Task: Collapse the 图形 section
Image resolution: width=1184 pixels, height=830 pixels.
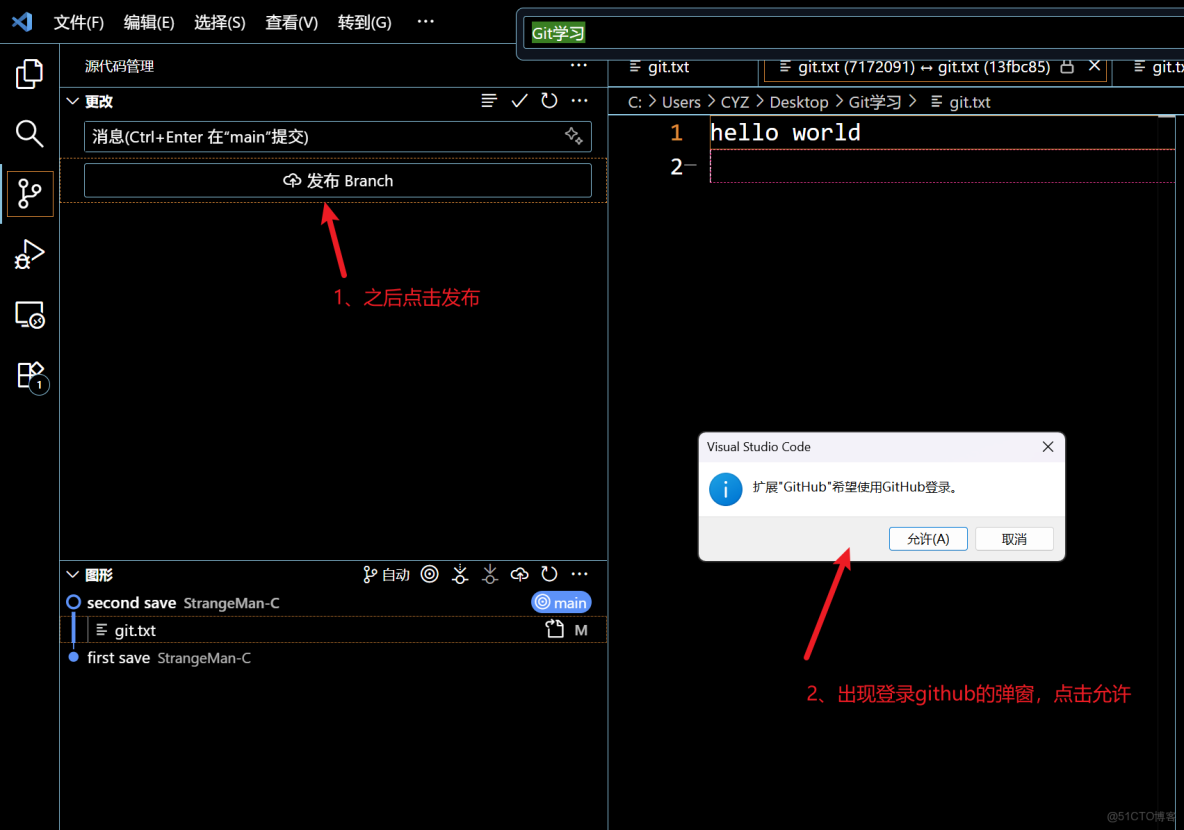Action: tap(72, 574)
